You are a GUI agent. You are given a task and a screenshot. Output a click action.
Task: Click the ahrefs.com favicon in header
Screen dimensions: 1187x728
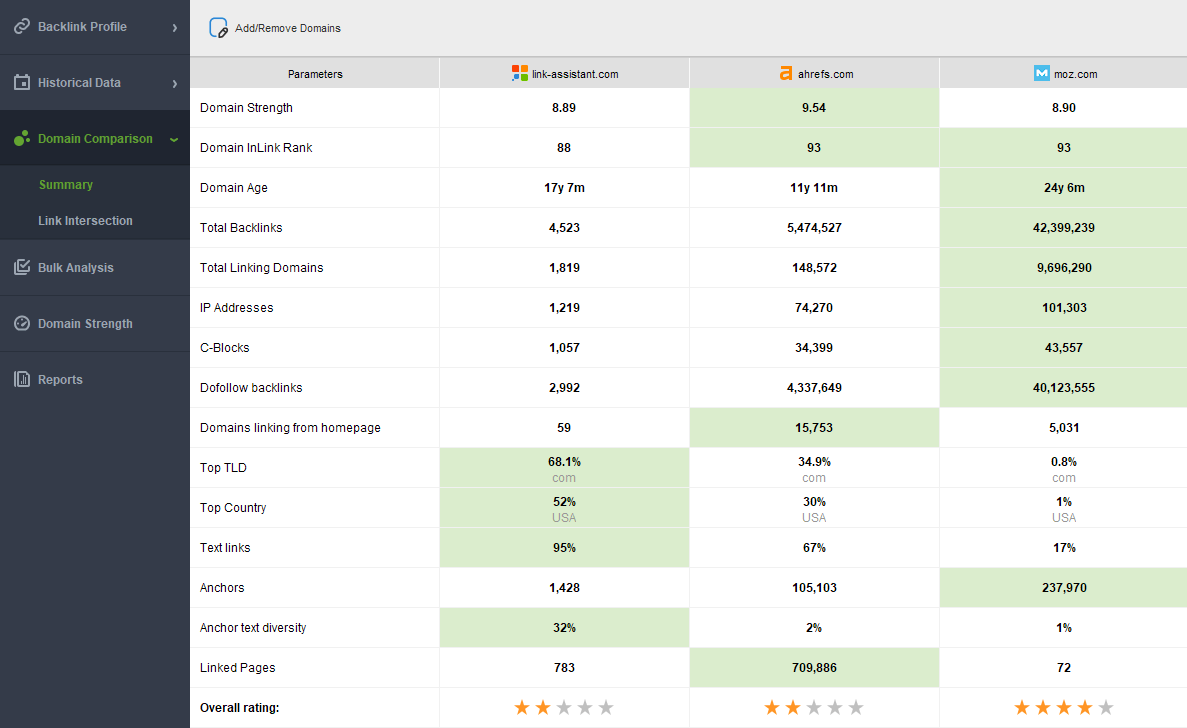click(786, 73)
